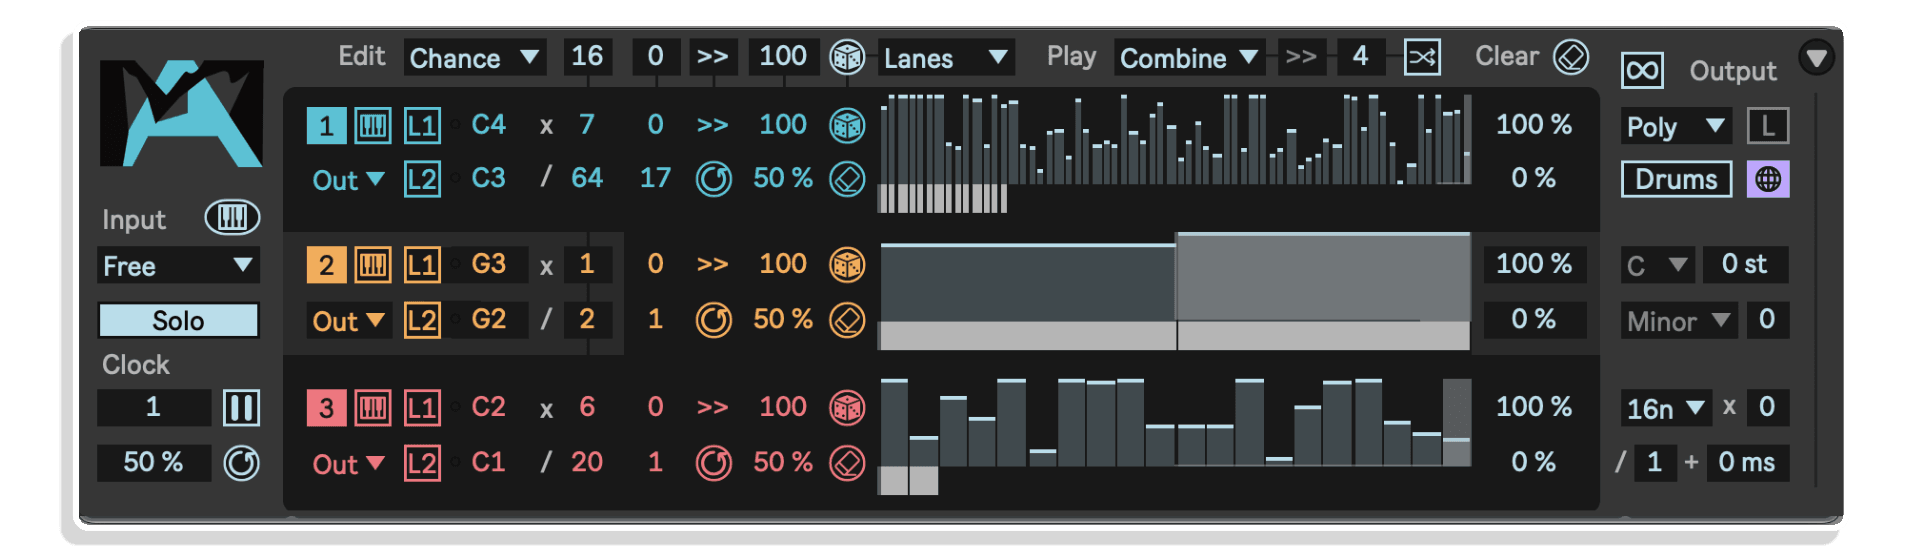Open the Chance edit mode dropdown
Image resolution: width=1920 pixels, height=551 pixels.
point(475,57)
